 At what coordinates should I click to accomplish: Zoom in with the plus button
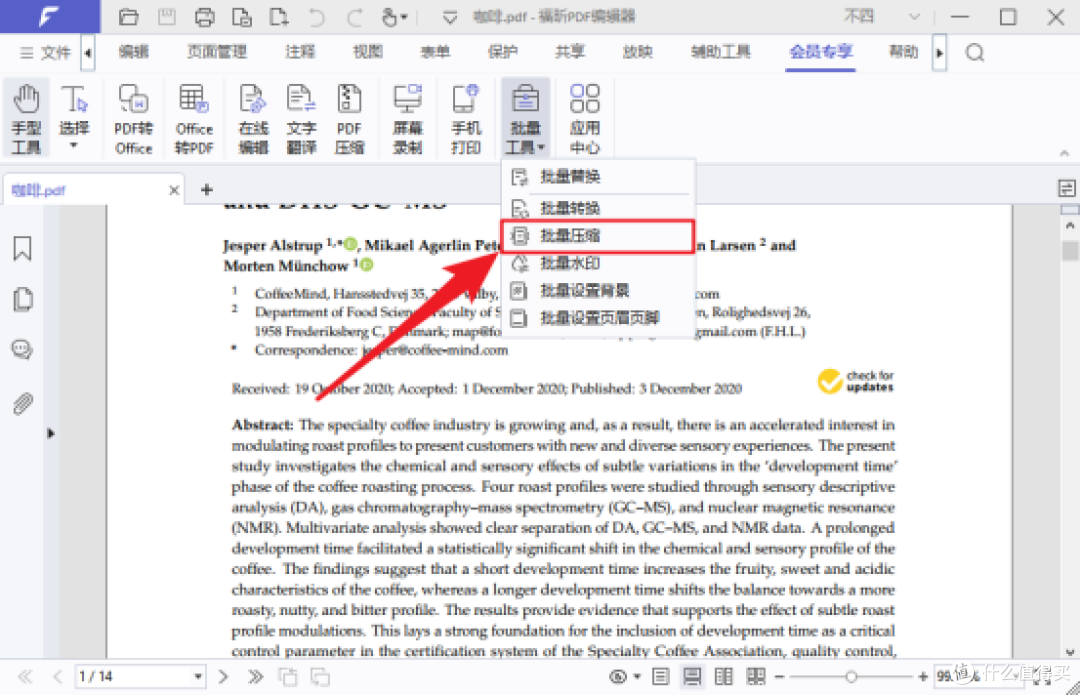[x=923, y=677]
